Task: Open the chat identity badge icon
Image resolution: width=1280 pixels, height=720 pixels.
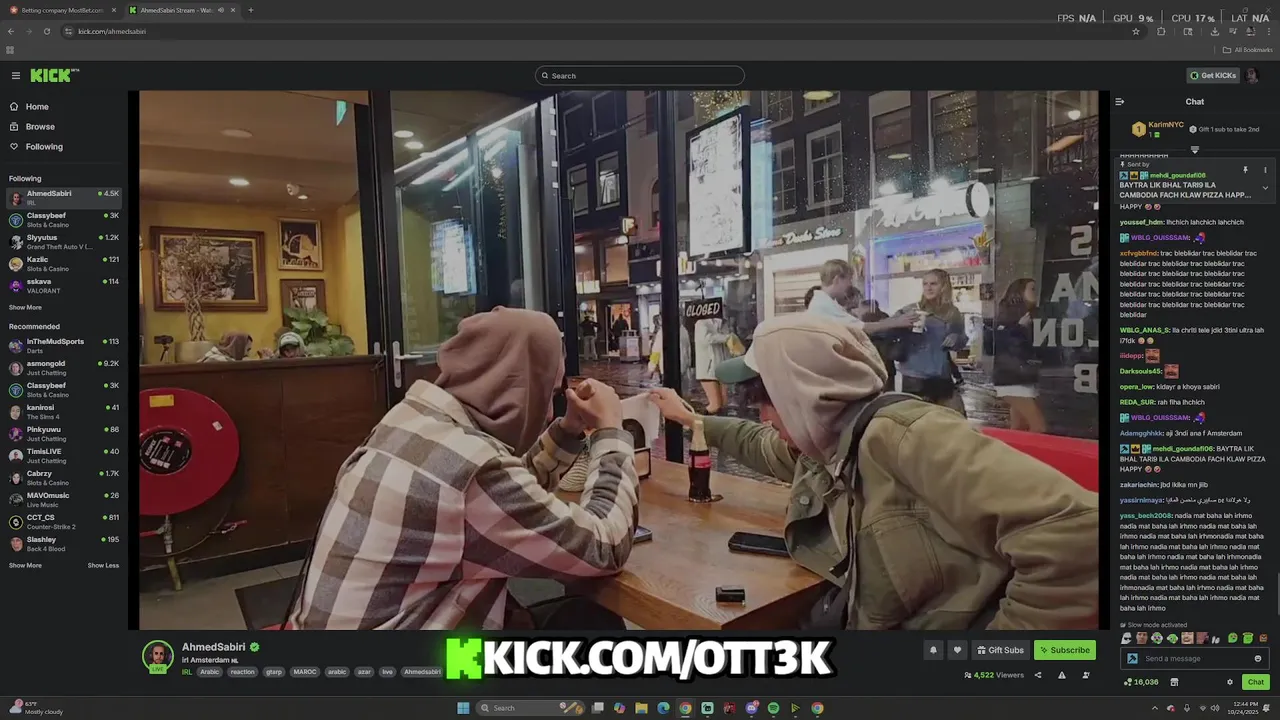Action: click(1132, 659)
